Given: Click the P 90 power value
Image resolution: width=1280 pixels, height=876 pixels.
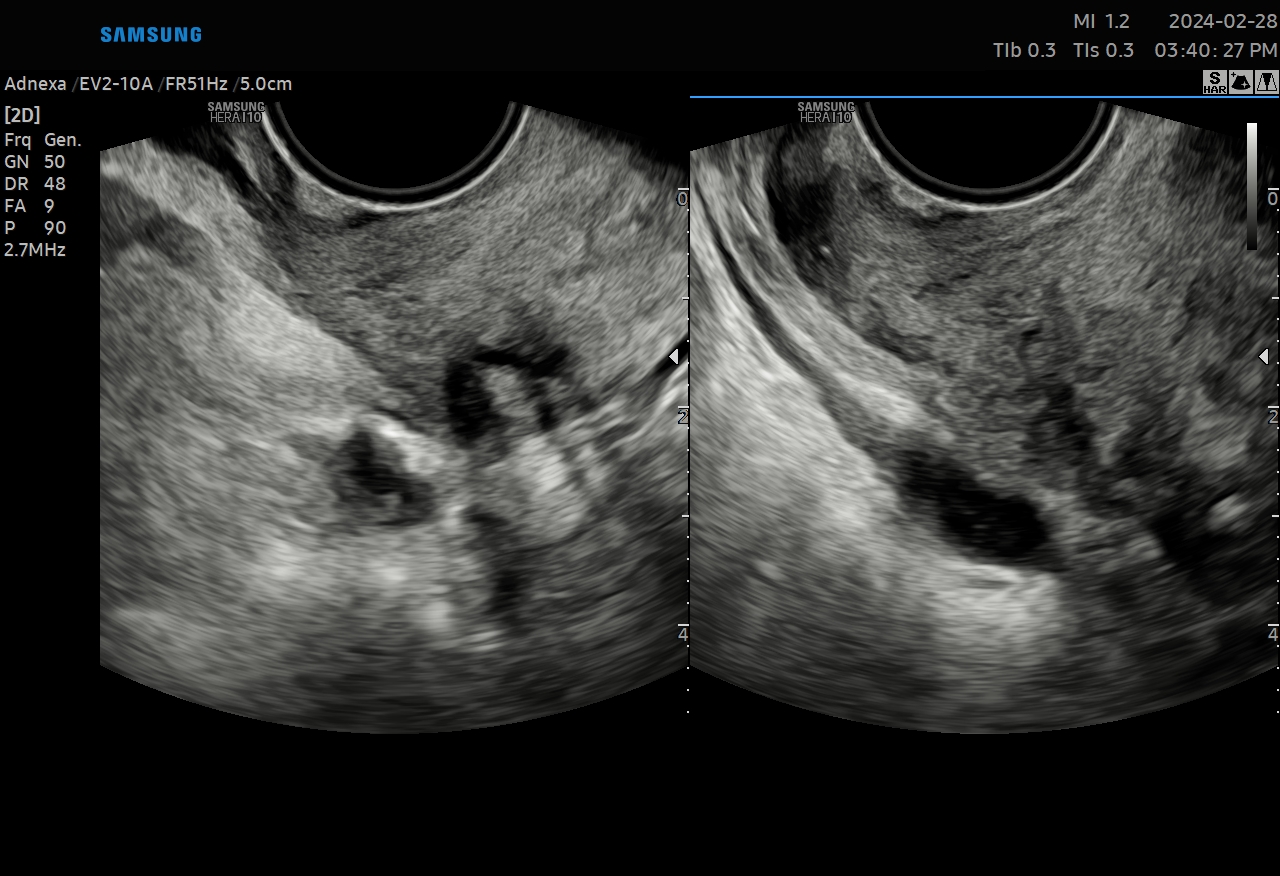Looking at the screenshot, I should (35, 228).
